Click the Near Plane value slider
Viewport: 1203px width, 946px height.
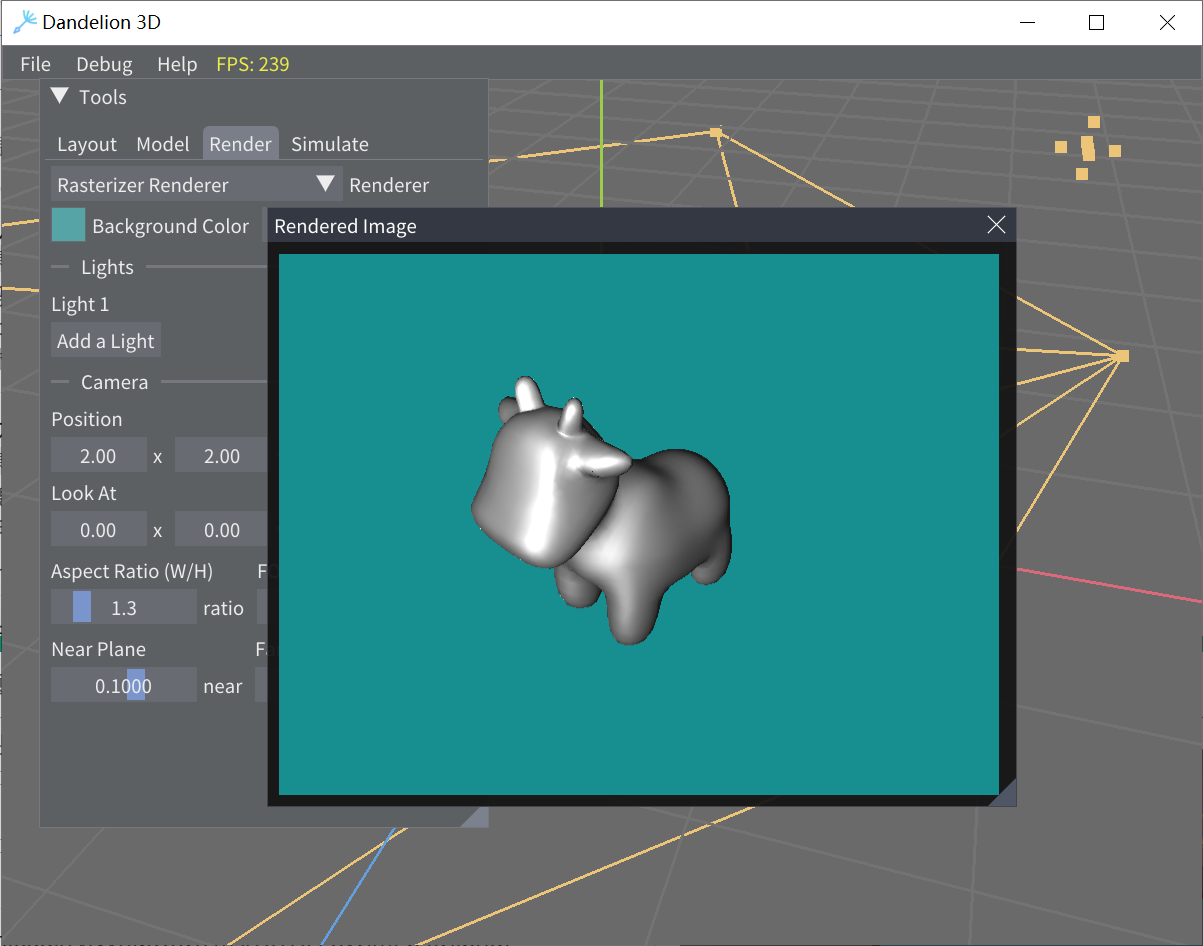pos(124,686)
